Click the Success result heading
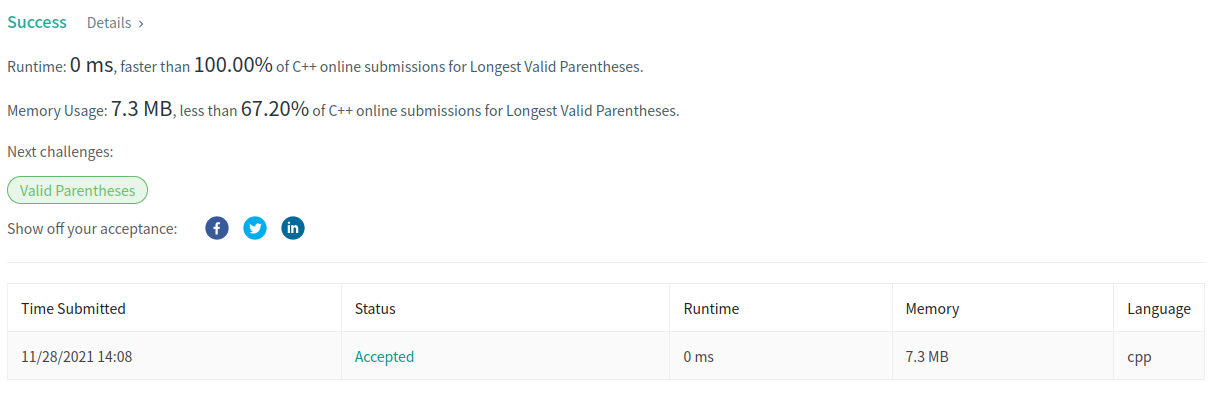The image size is (1219, 417). click(x=37, y=22)
